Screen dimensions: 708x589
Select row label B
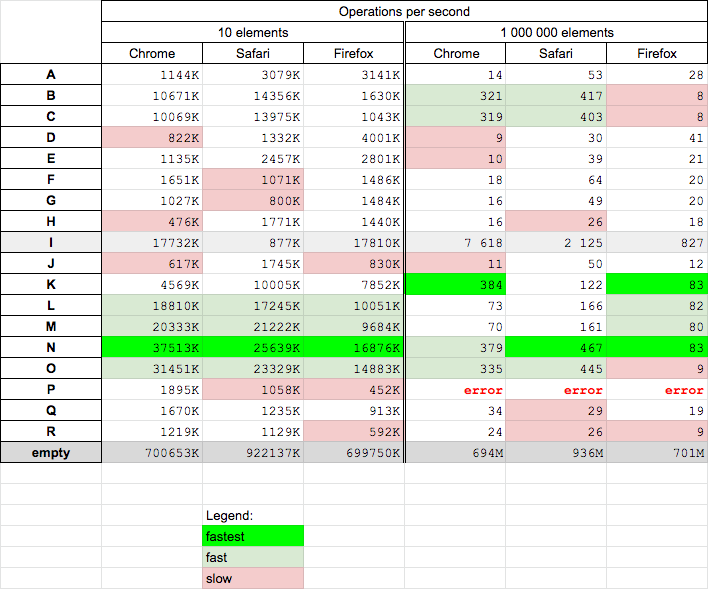[x=51, y=95]
